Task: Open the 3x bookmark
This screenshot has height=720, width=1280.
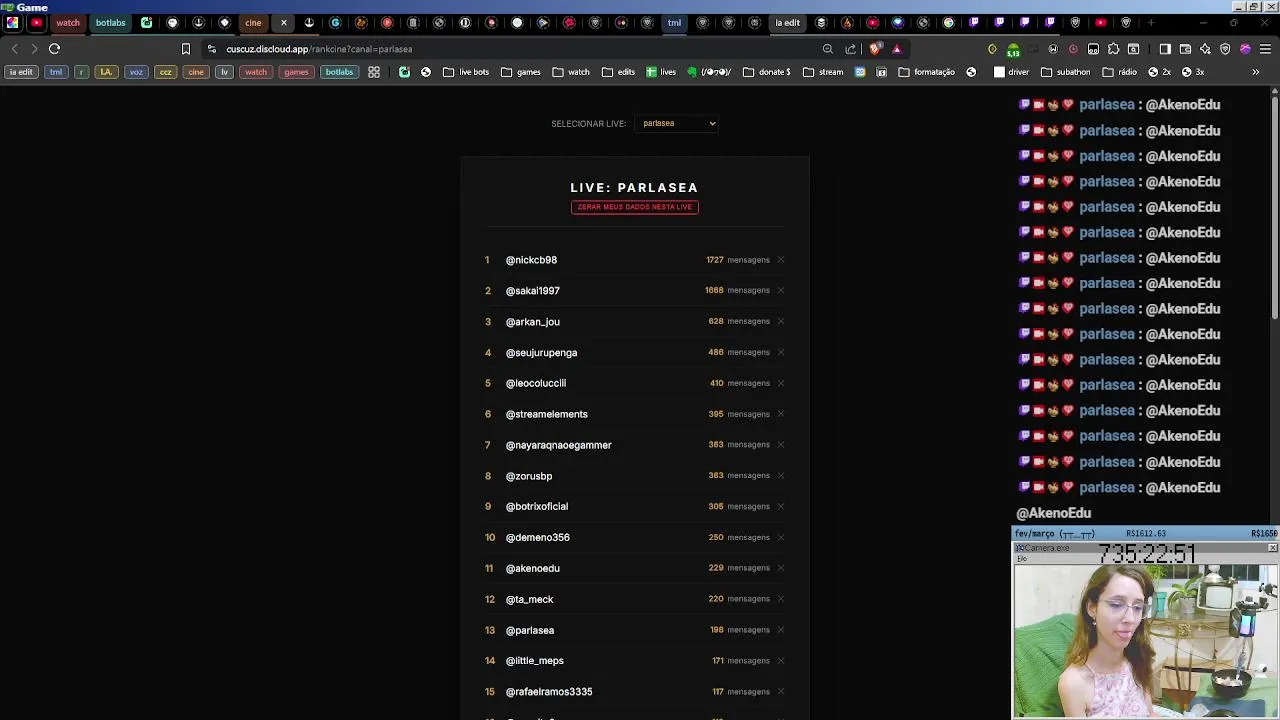Action: (x=1193, y=72)
